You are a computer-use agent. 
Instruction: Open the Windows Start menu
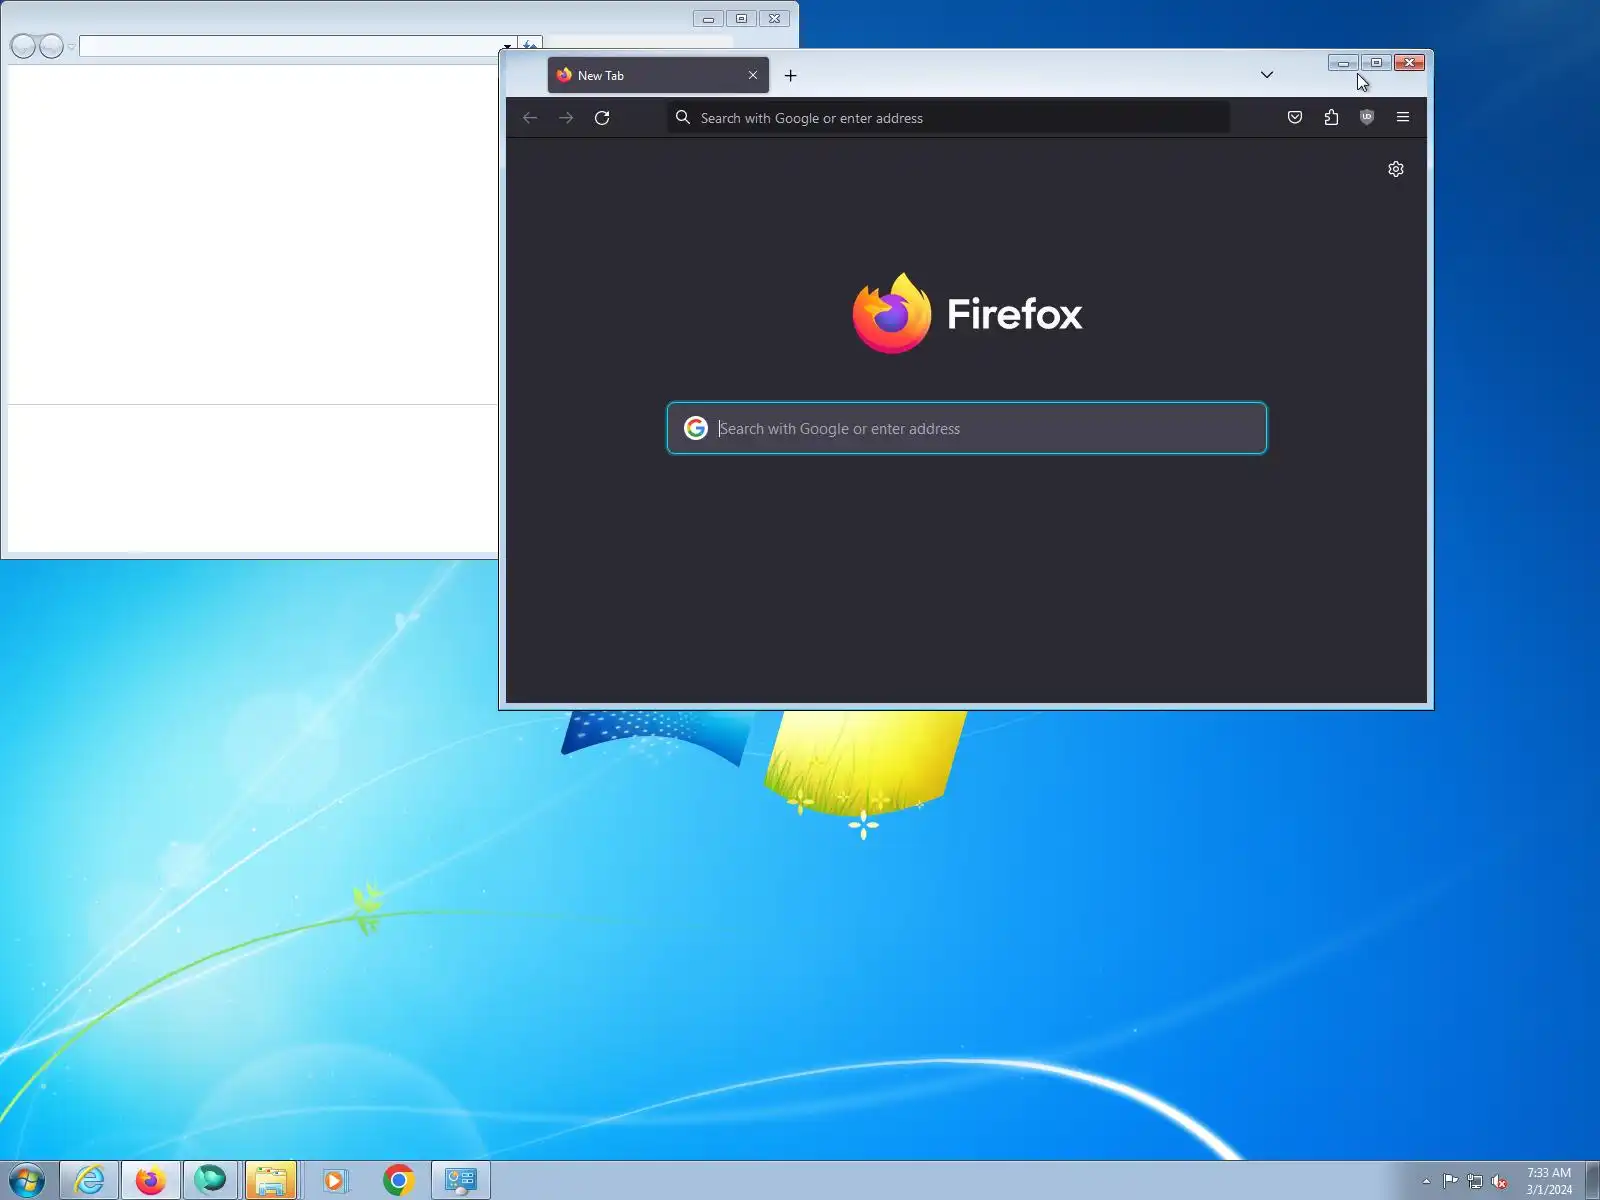27,1181
